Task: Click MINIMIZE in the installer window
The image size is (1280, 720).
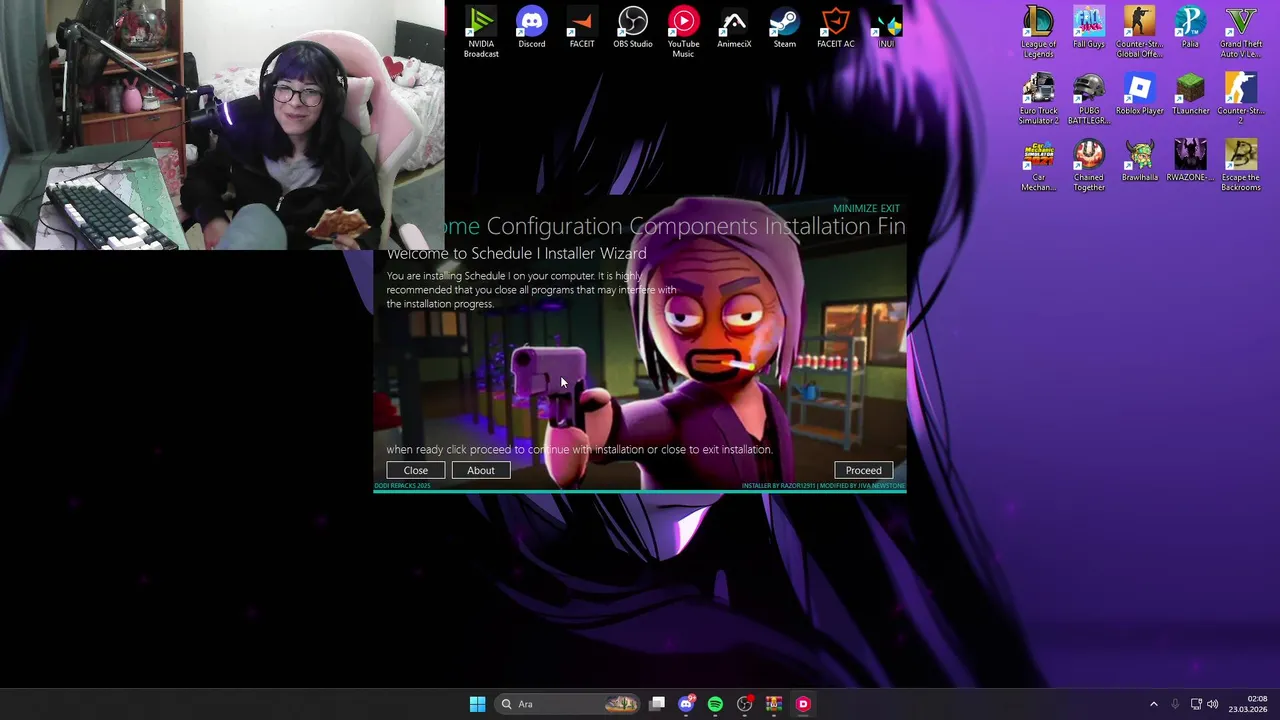Action: click(855, 208)
